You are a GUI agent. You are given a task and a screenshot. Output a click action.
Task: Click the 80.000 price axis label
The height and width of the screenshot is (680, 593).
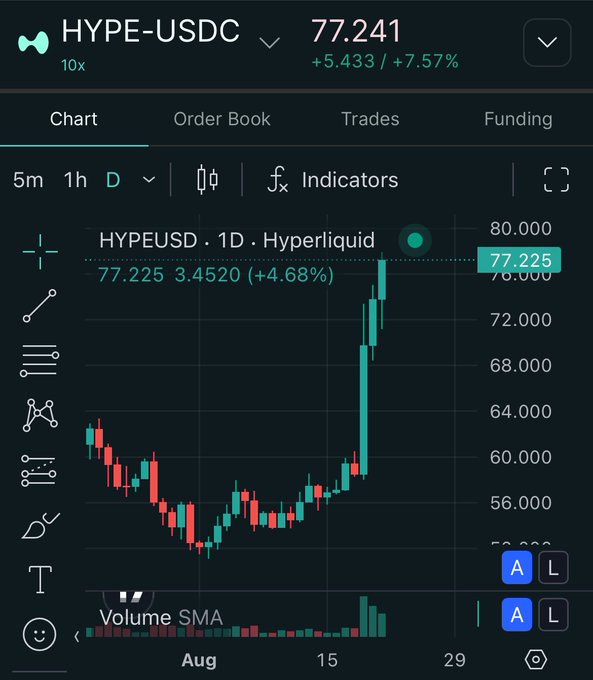click(x=521, y=229)
